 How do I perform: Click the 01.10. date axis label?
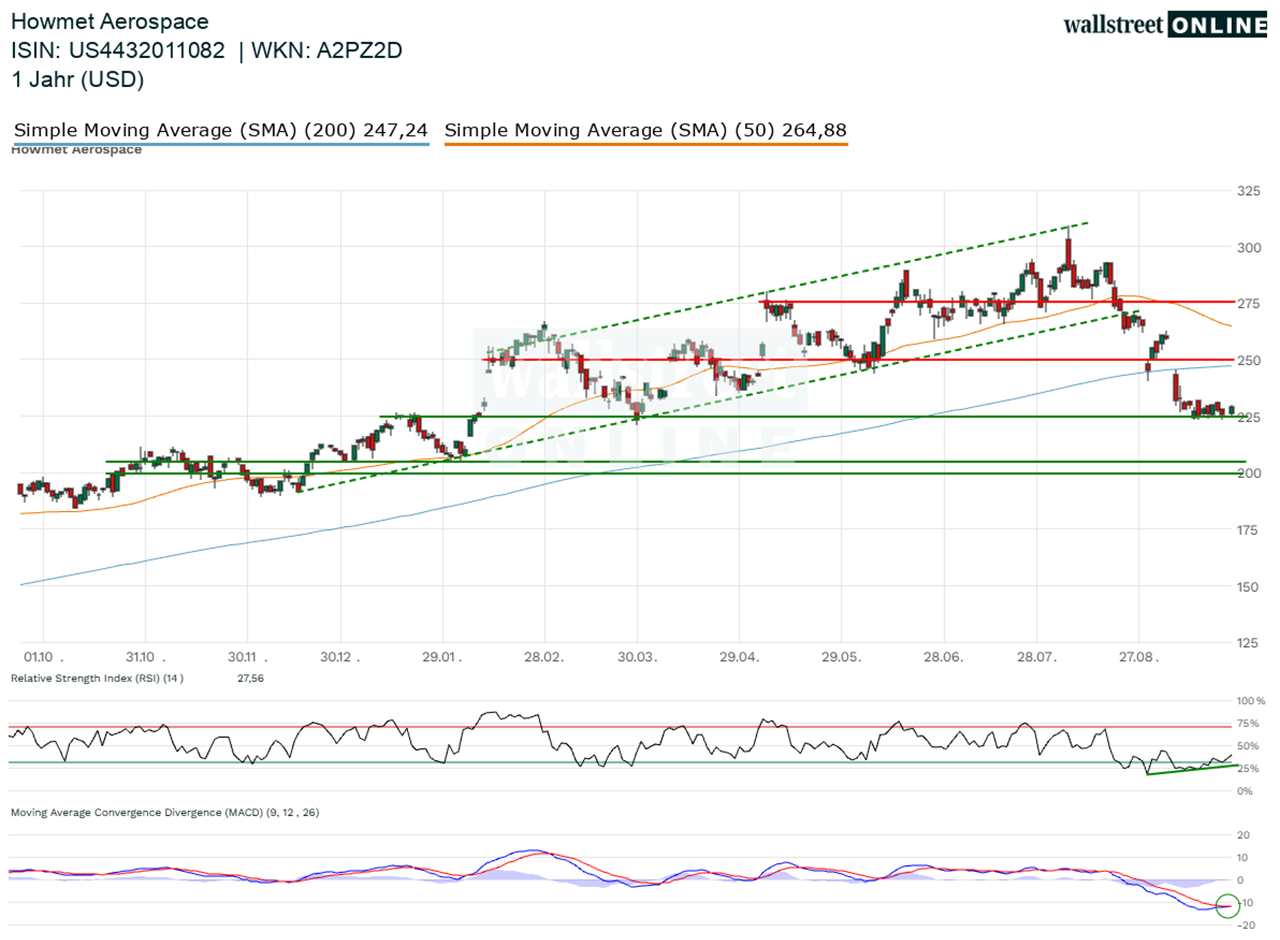click(x=44, y=657)
